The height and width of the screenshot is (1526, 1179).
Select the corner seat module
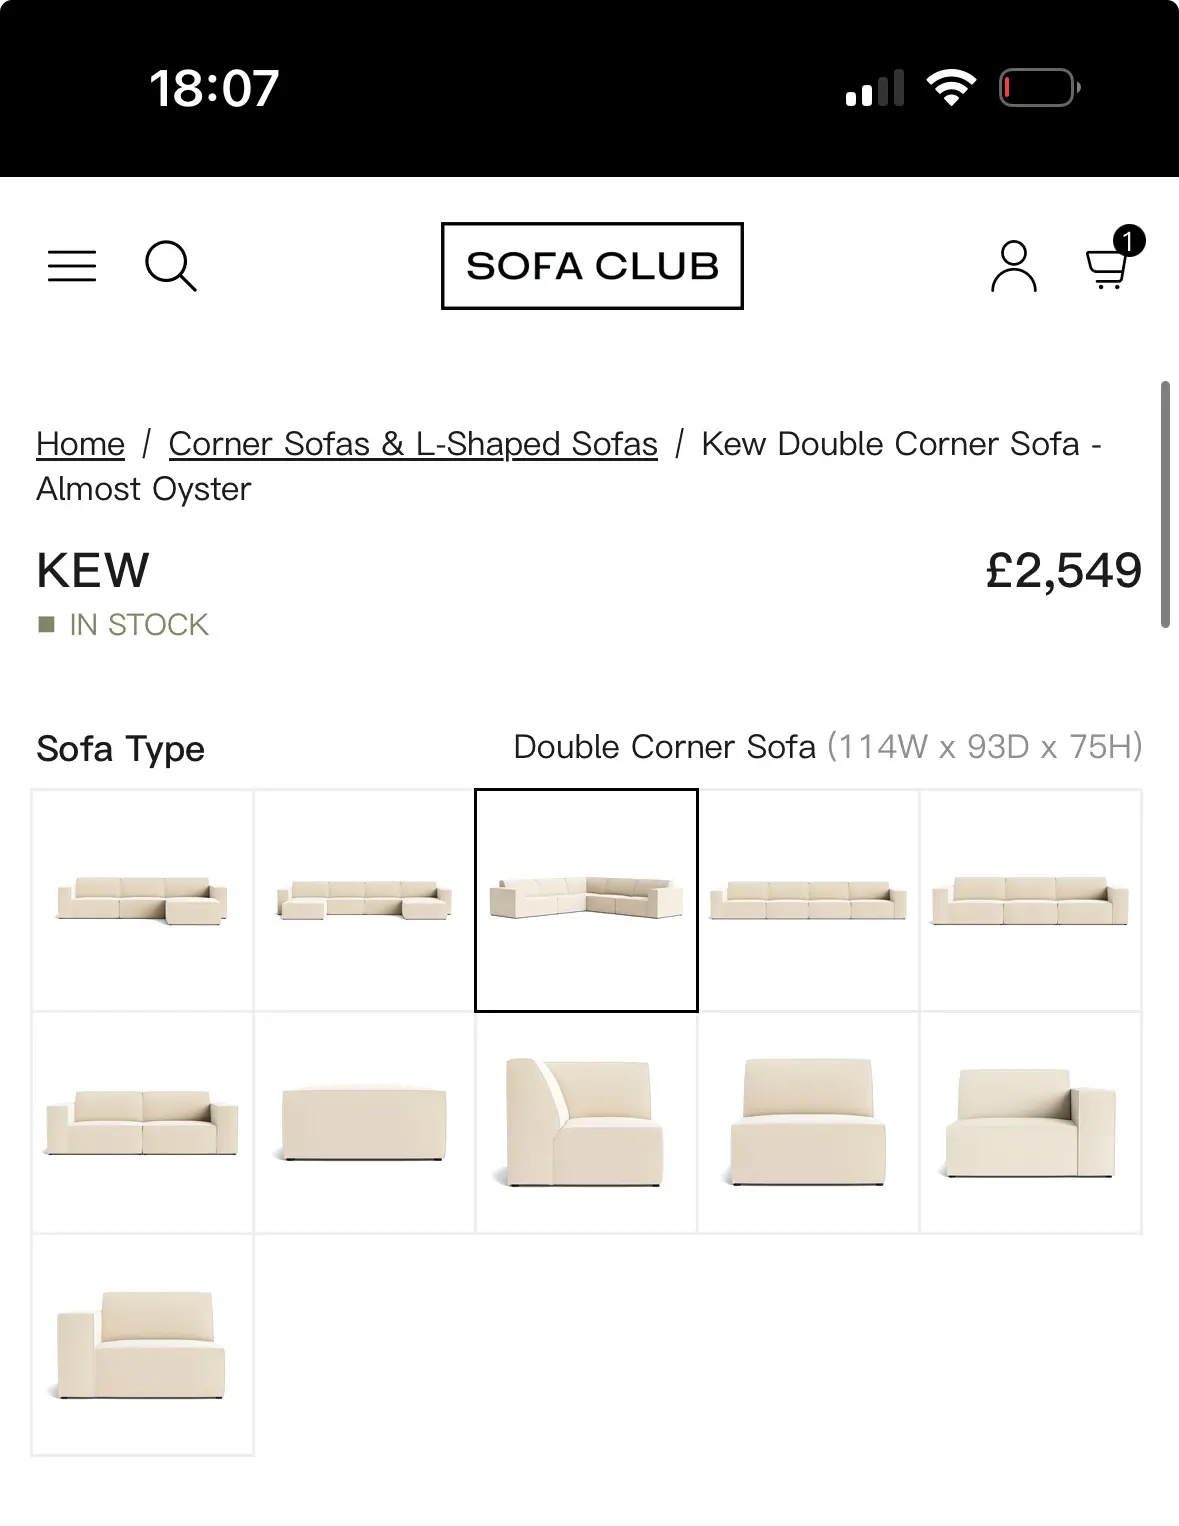586,1122
